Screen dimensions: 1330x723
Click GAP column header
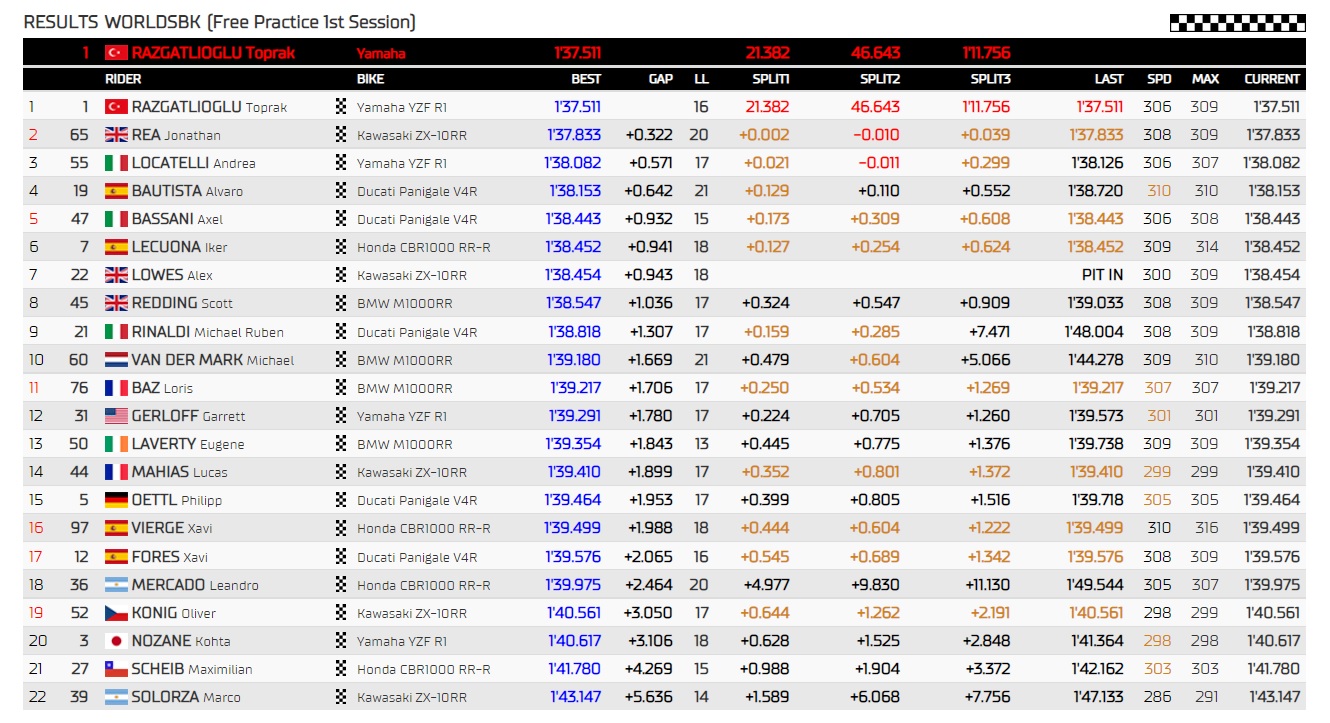point(660,78)
